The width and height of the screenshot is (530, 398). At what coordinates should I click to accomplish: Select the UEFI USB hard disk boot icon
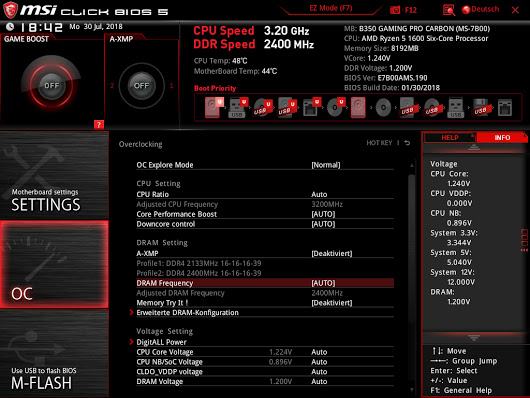[x=287, y=108]
